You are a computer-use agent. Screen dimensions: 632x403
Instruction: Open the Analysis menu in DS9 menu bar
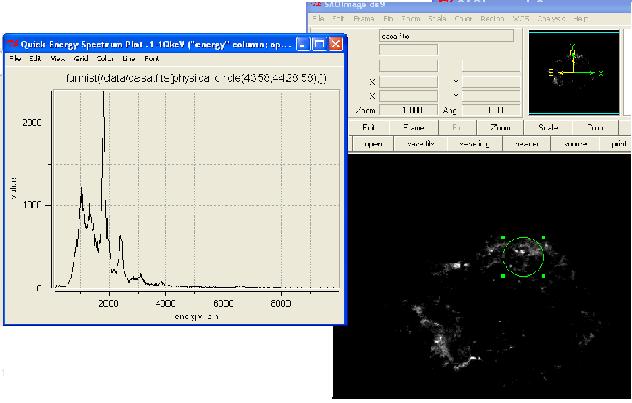click(551, 19)
